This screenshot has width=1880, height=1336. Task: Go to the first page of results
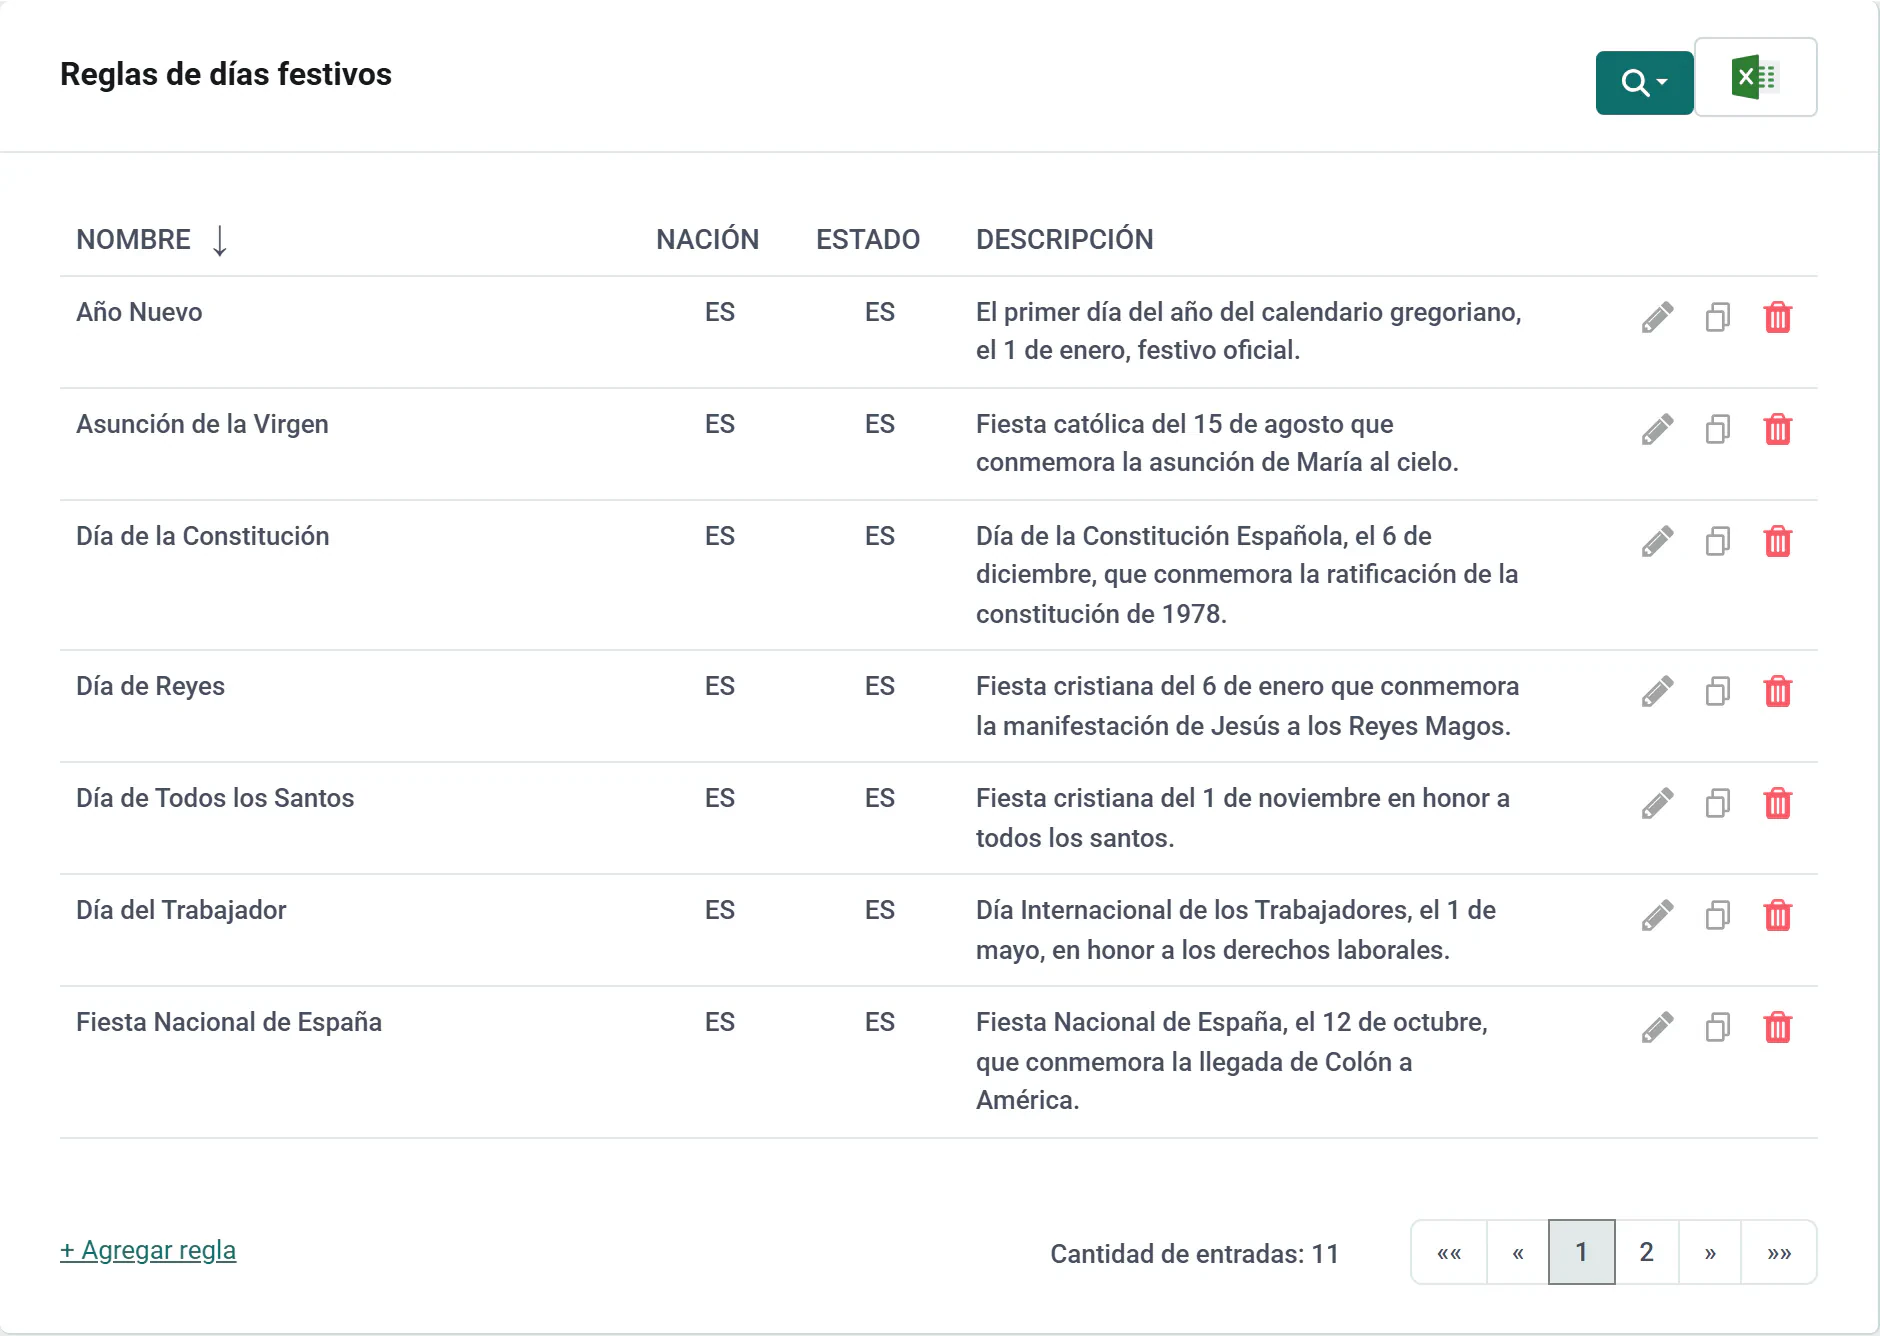click(1449, 1253)
